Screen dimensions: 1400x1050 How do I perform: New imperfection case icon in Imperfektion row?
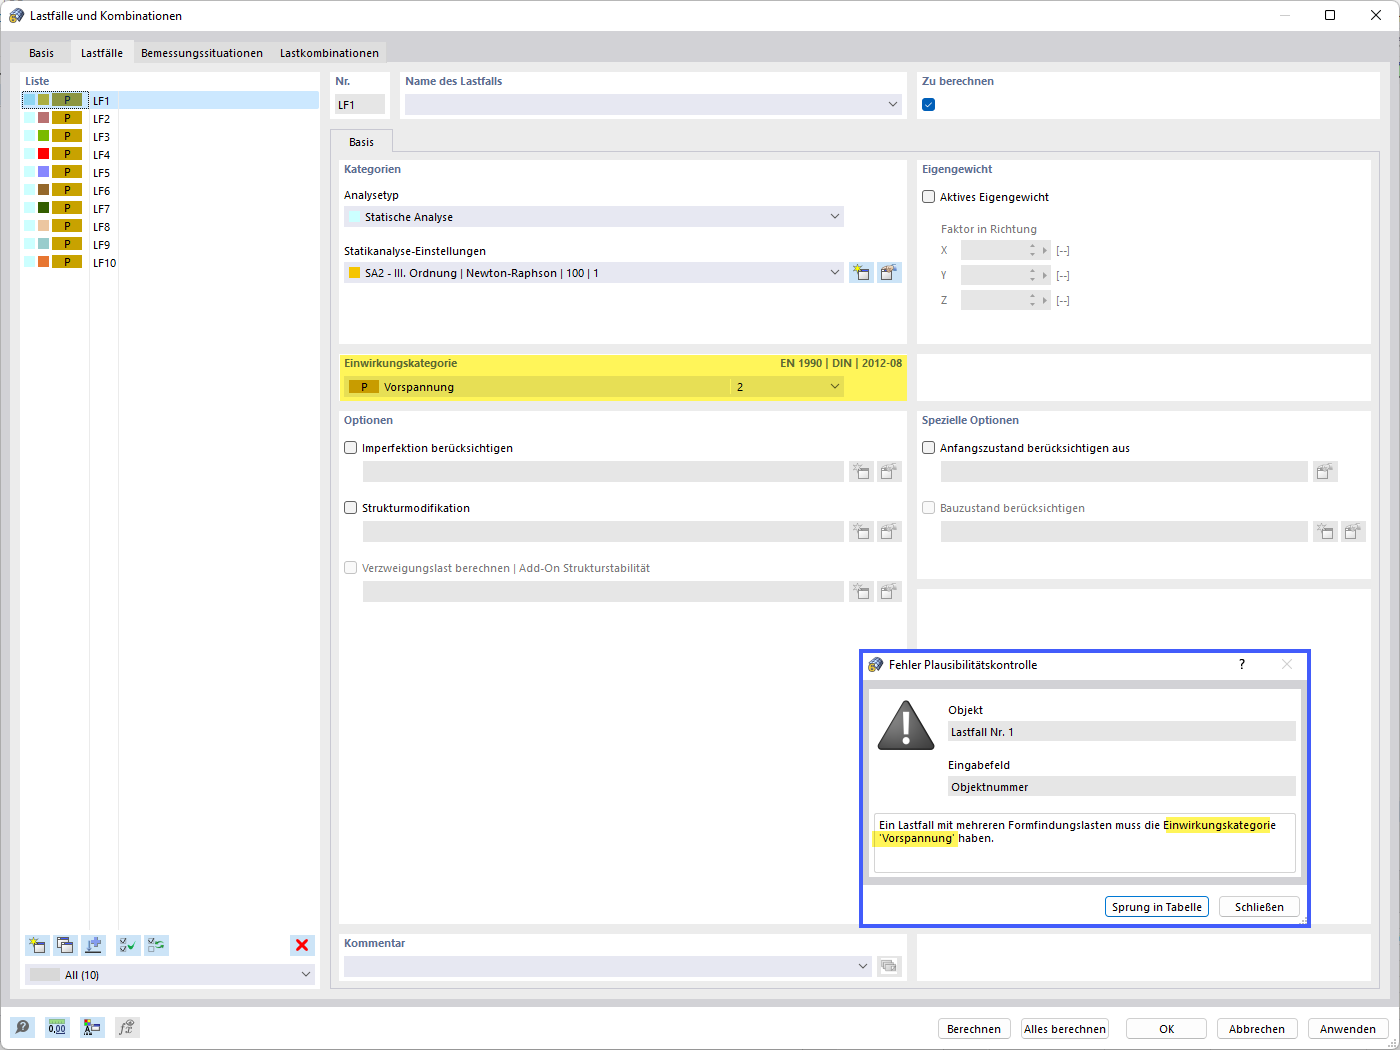pos(861,471)
